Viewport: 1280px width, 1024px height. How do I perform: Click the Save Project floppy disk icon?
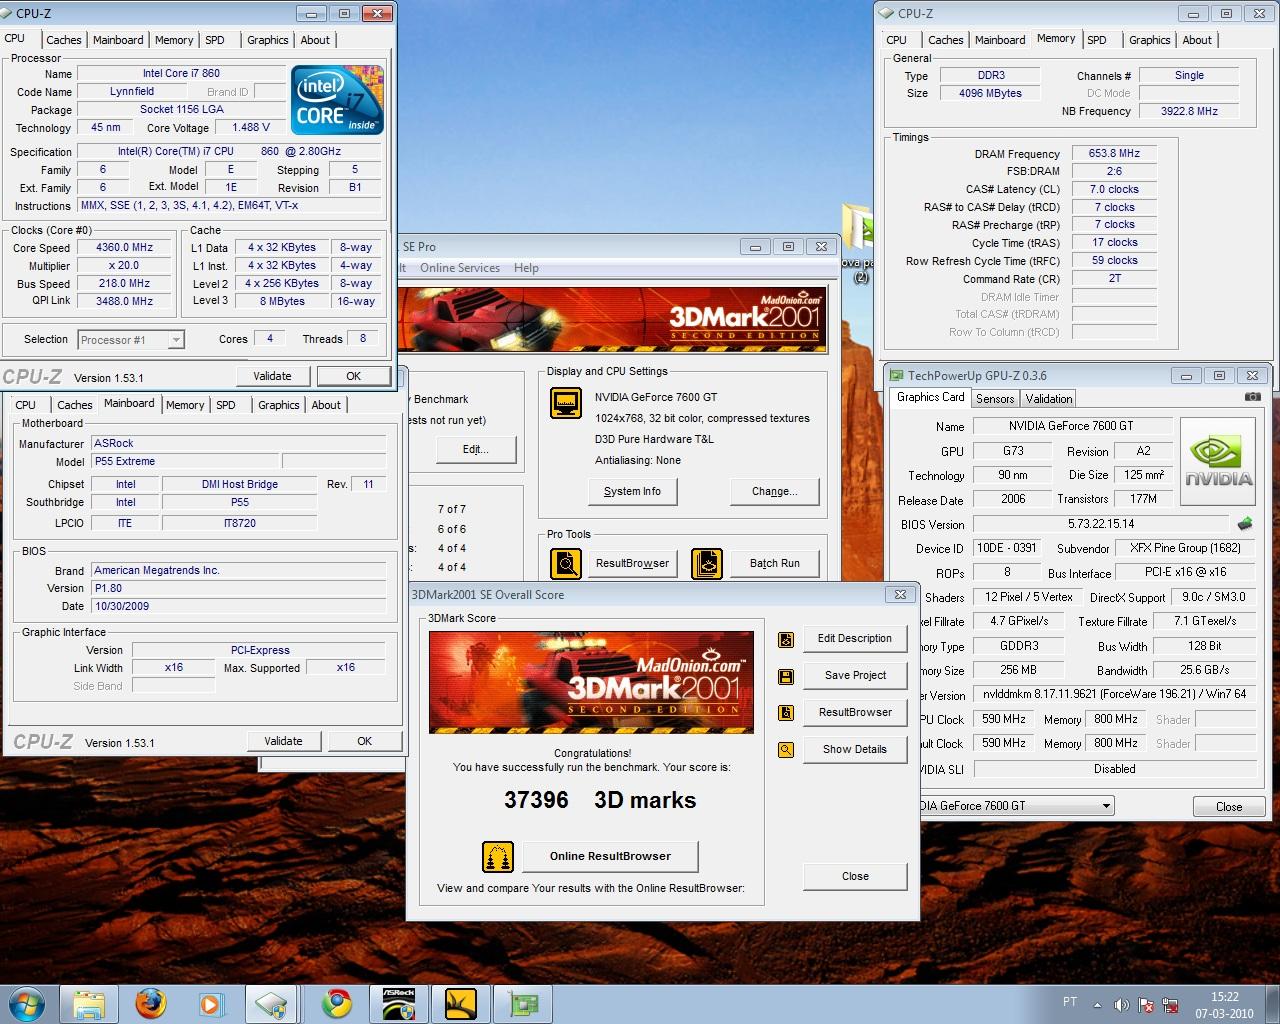click(786, 676)
